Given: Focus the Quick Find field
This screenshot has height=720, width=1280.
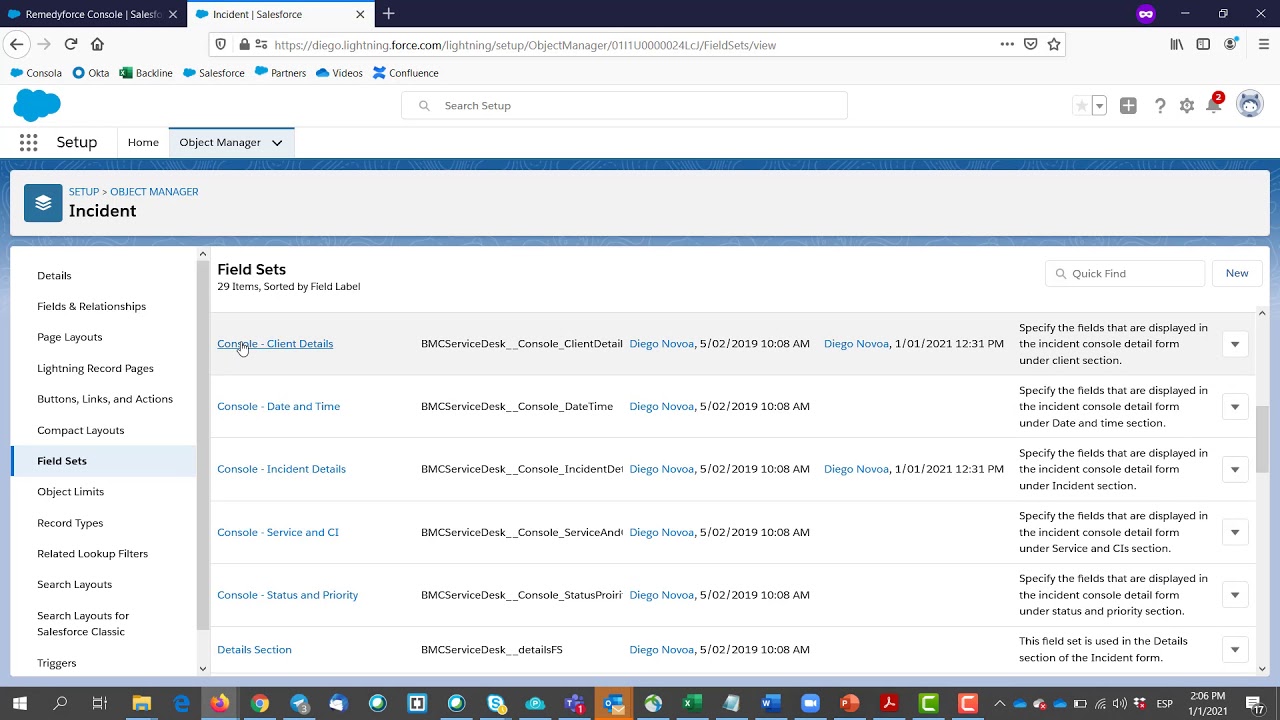Looking at the screenshot, I should click(1125, 273).
